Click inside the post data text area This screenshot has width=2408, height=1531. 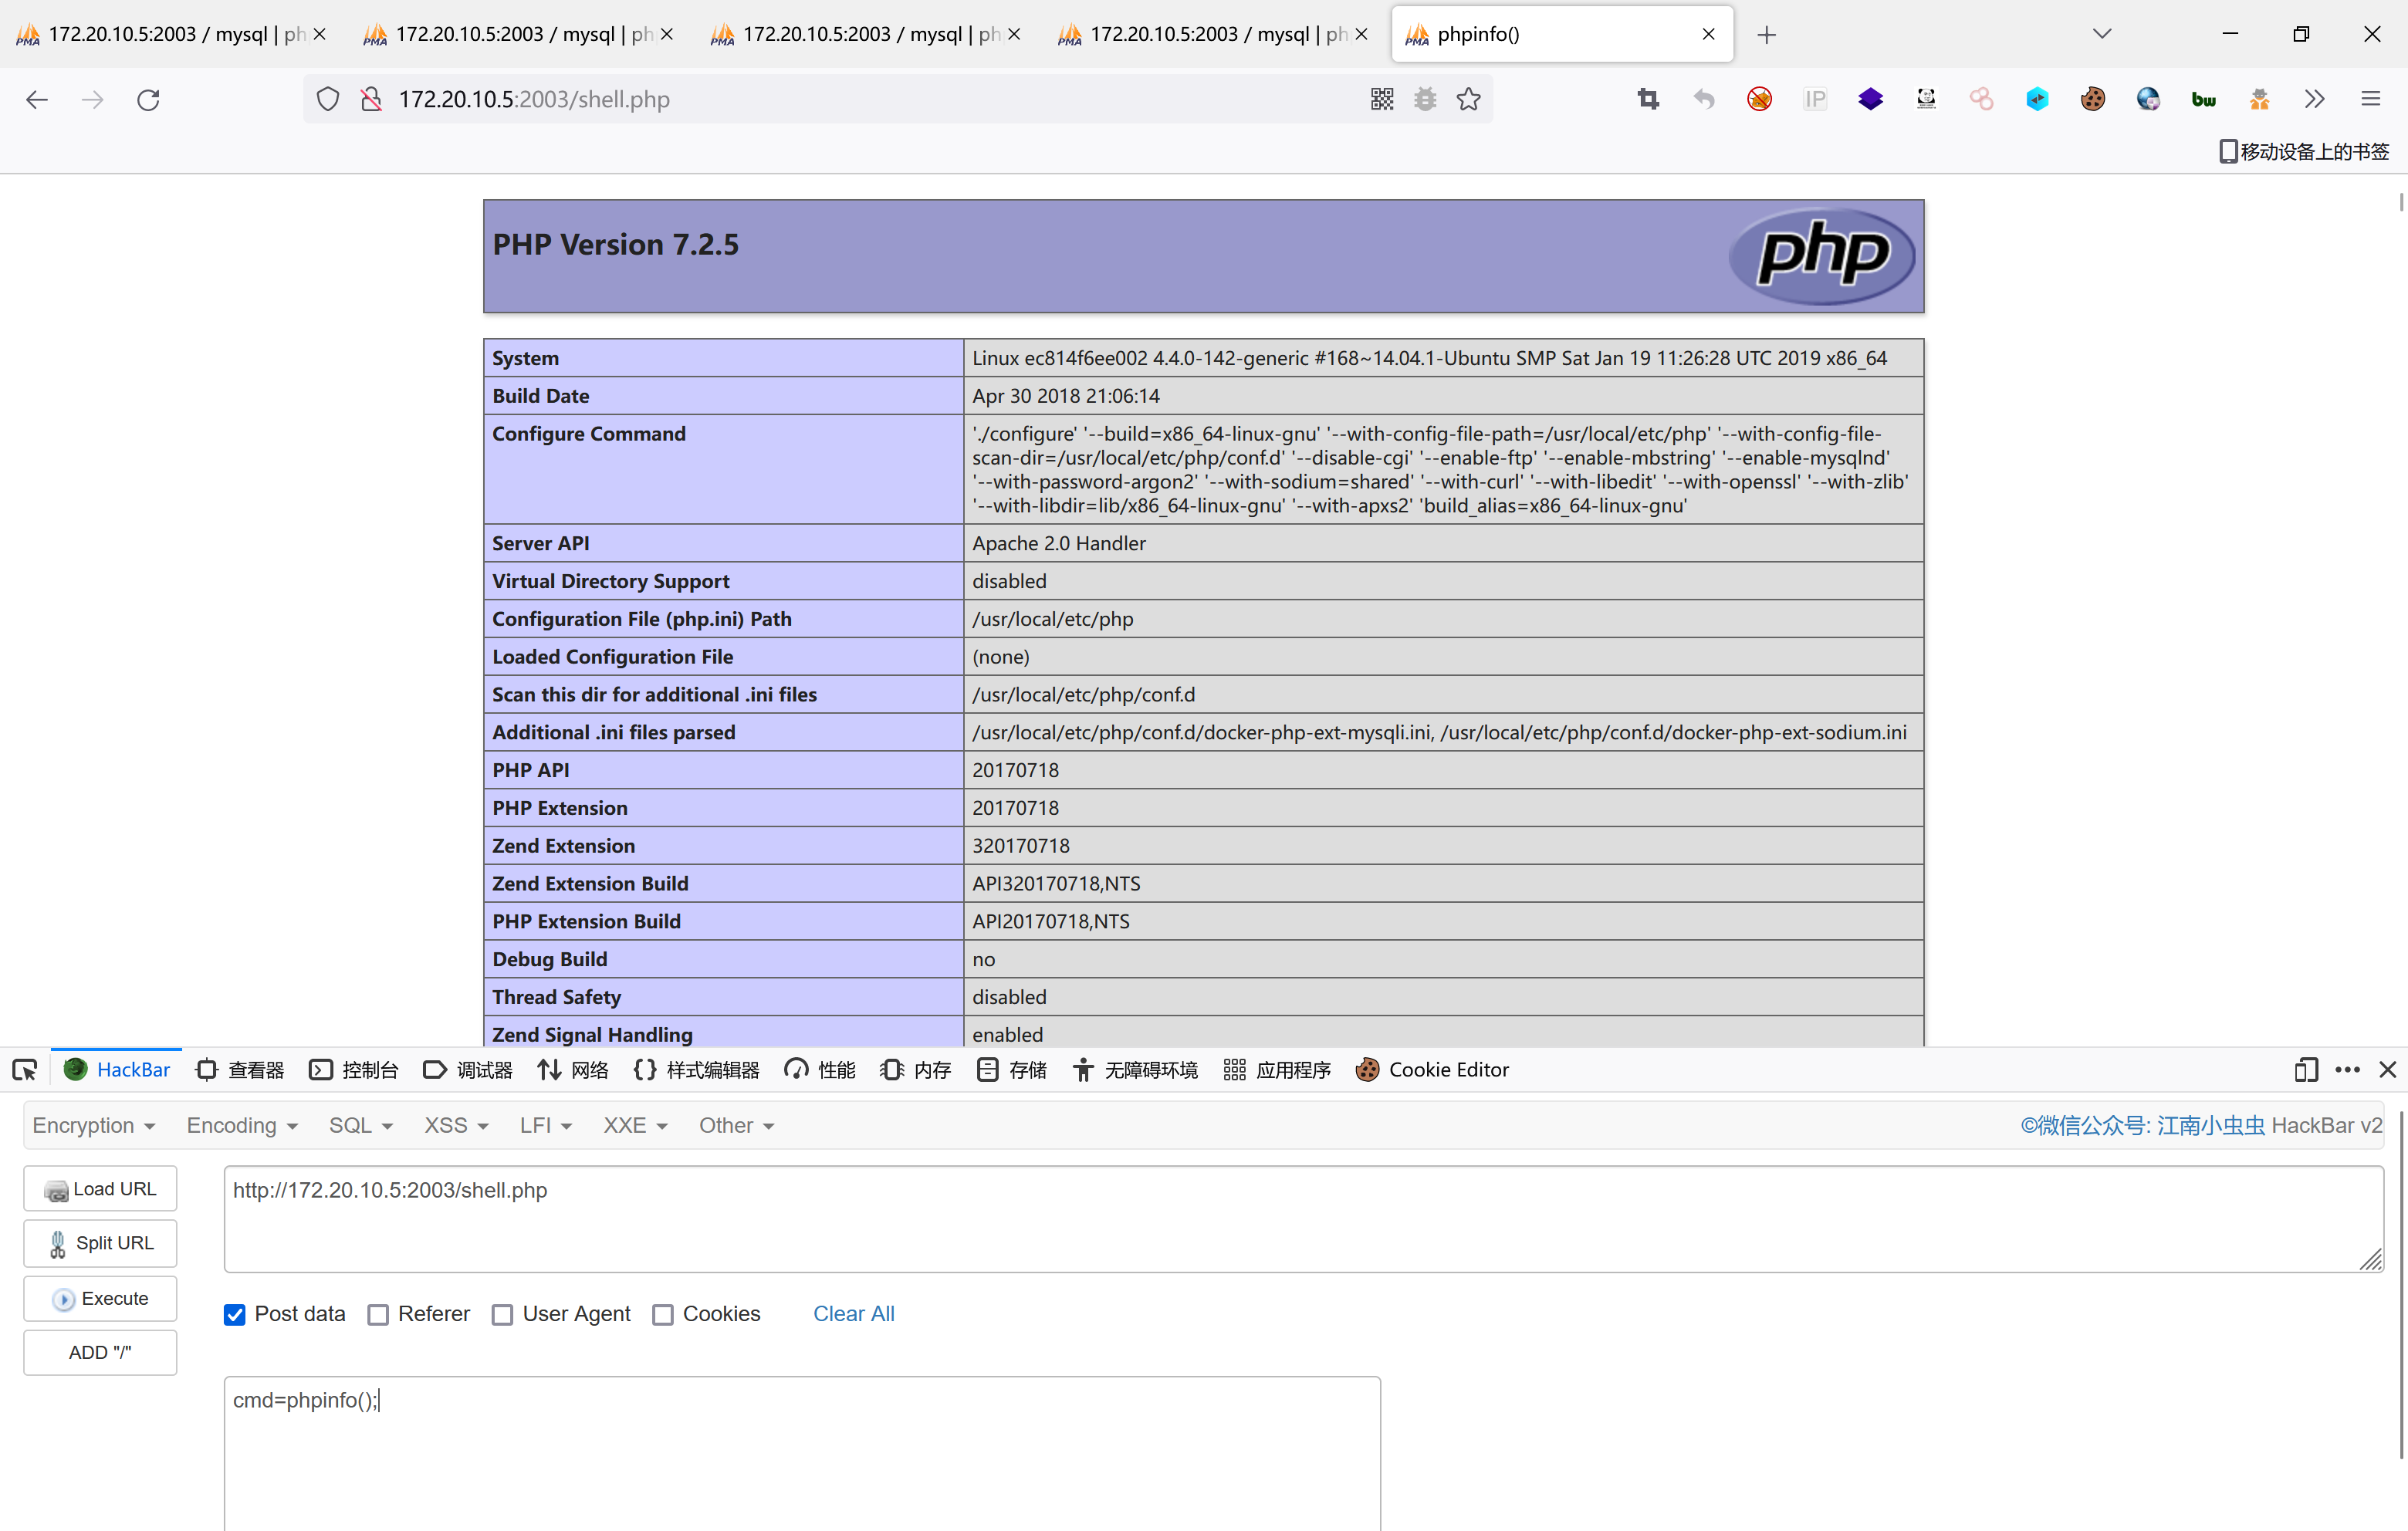tap(800, 1450)
